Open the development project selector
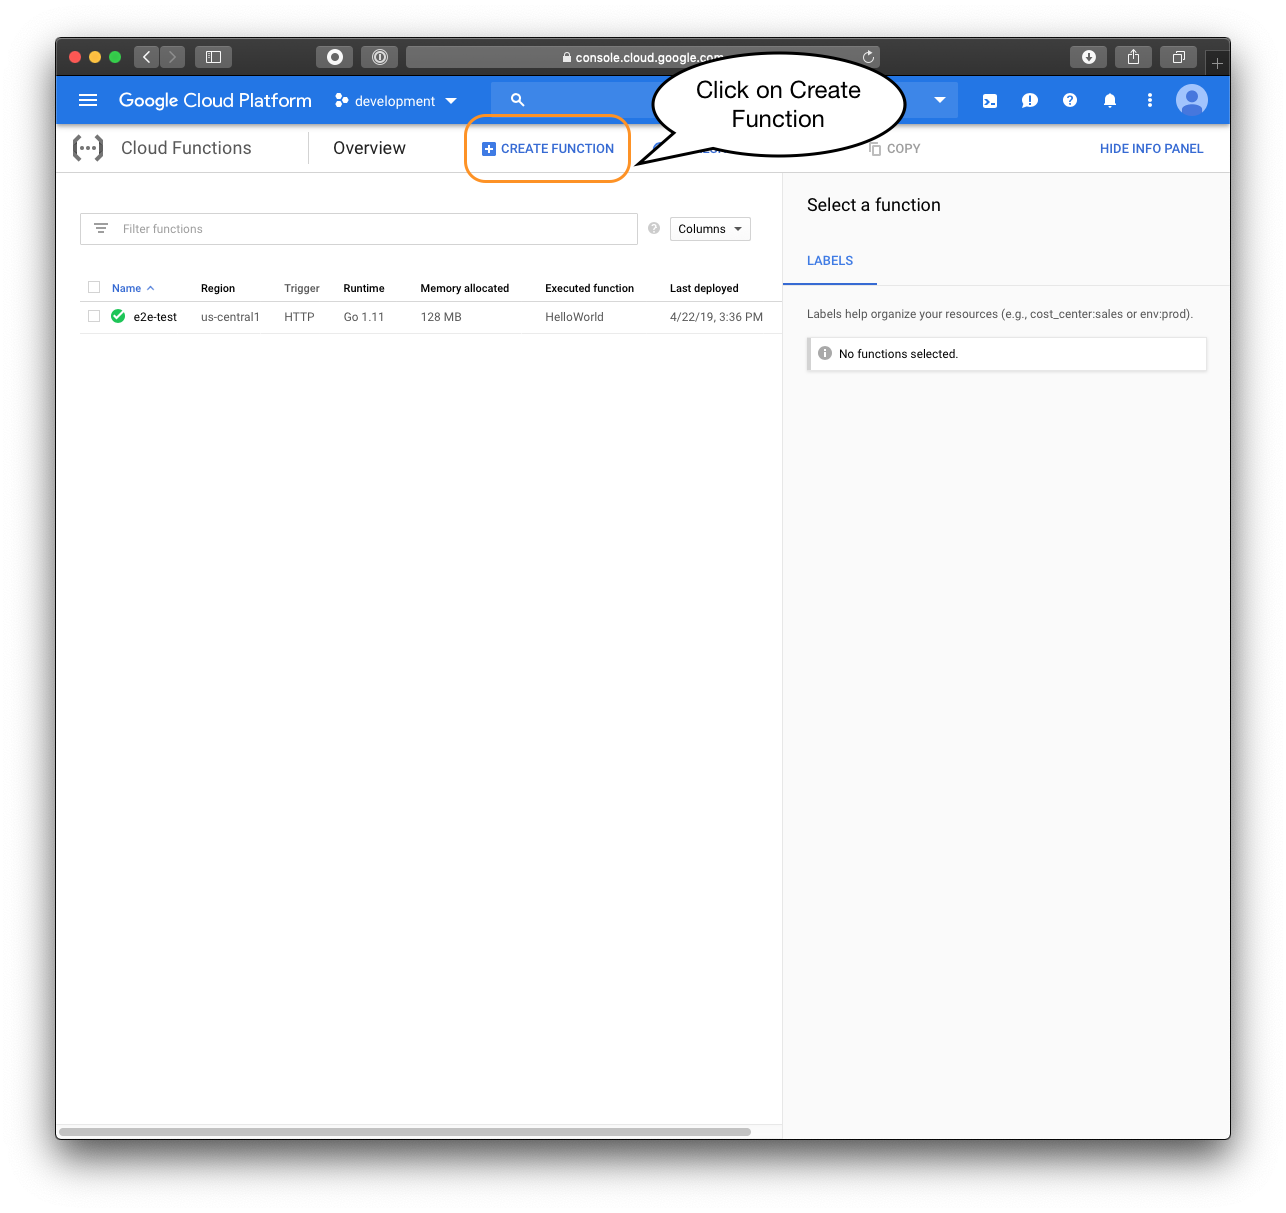The height and width of the screenshot is (1213, 1286). tap(396, 101)
